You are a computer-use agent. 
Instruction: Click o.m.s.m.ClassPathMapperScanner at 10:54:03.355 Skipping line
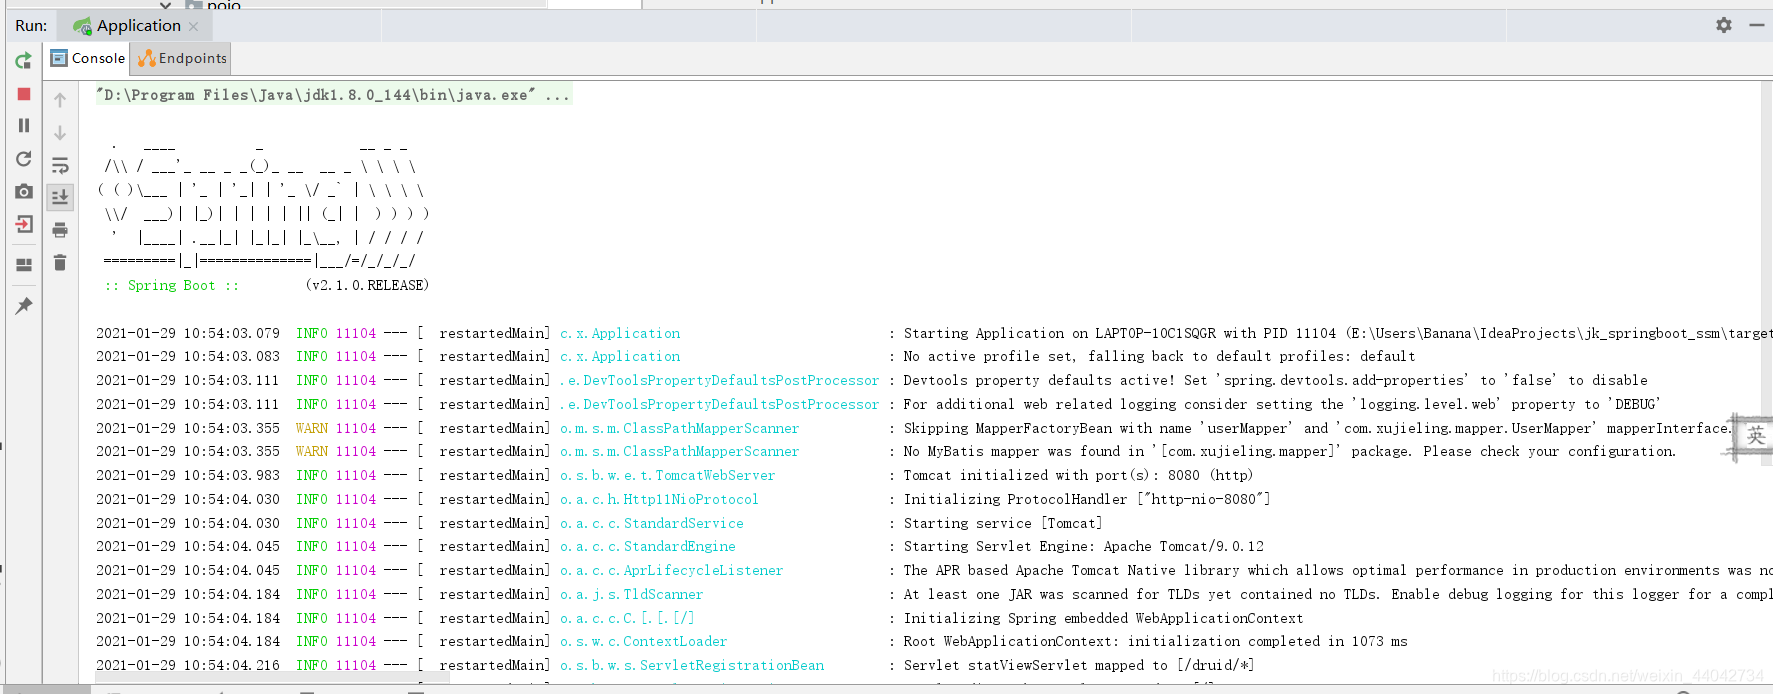pos(680,428)
